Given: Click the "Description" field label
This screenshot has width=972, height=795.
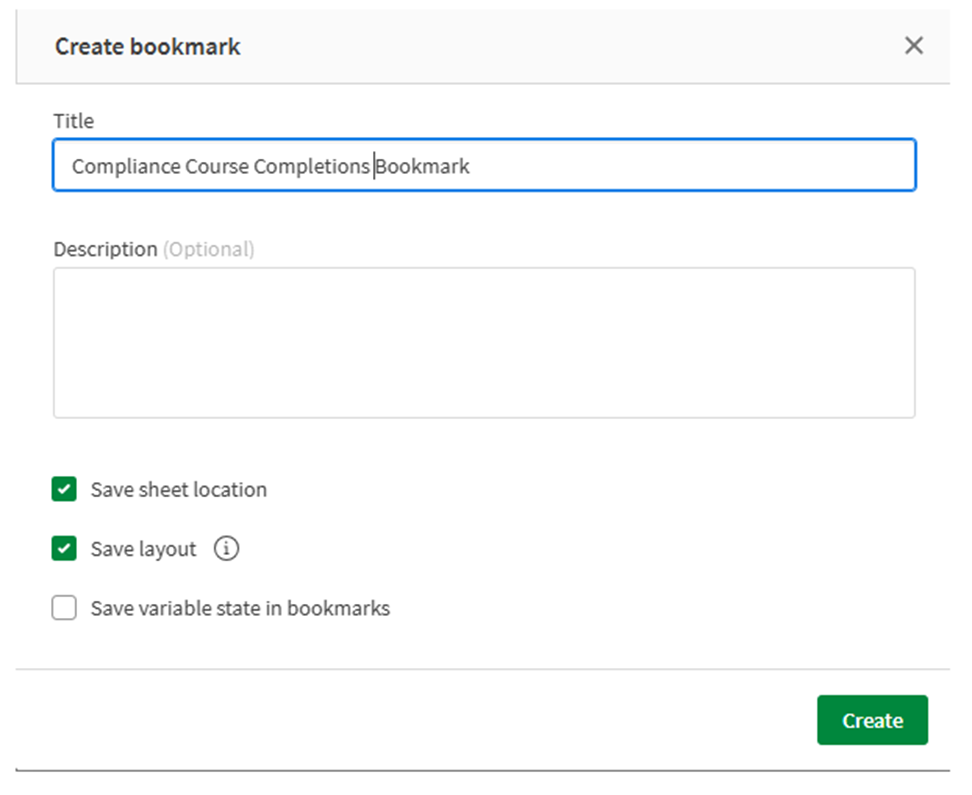Looking at the screenshot, I should (x=105, y=249).
